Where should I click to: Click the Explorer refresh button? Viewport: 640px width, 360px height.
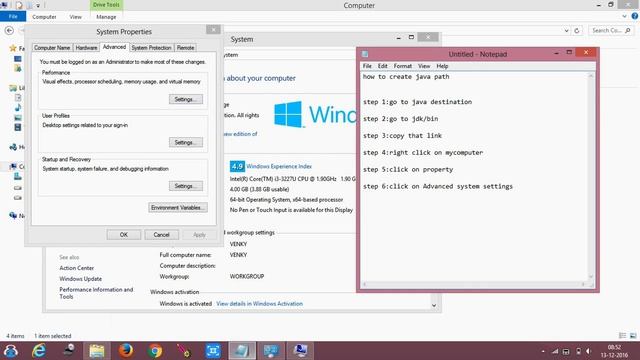[577, 31]
